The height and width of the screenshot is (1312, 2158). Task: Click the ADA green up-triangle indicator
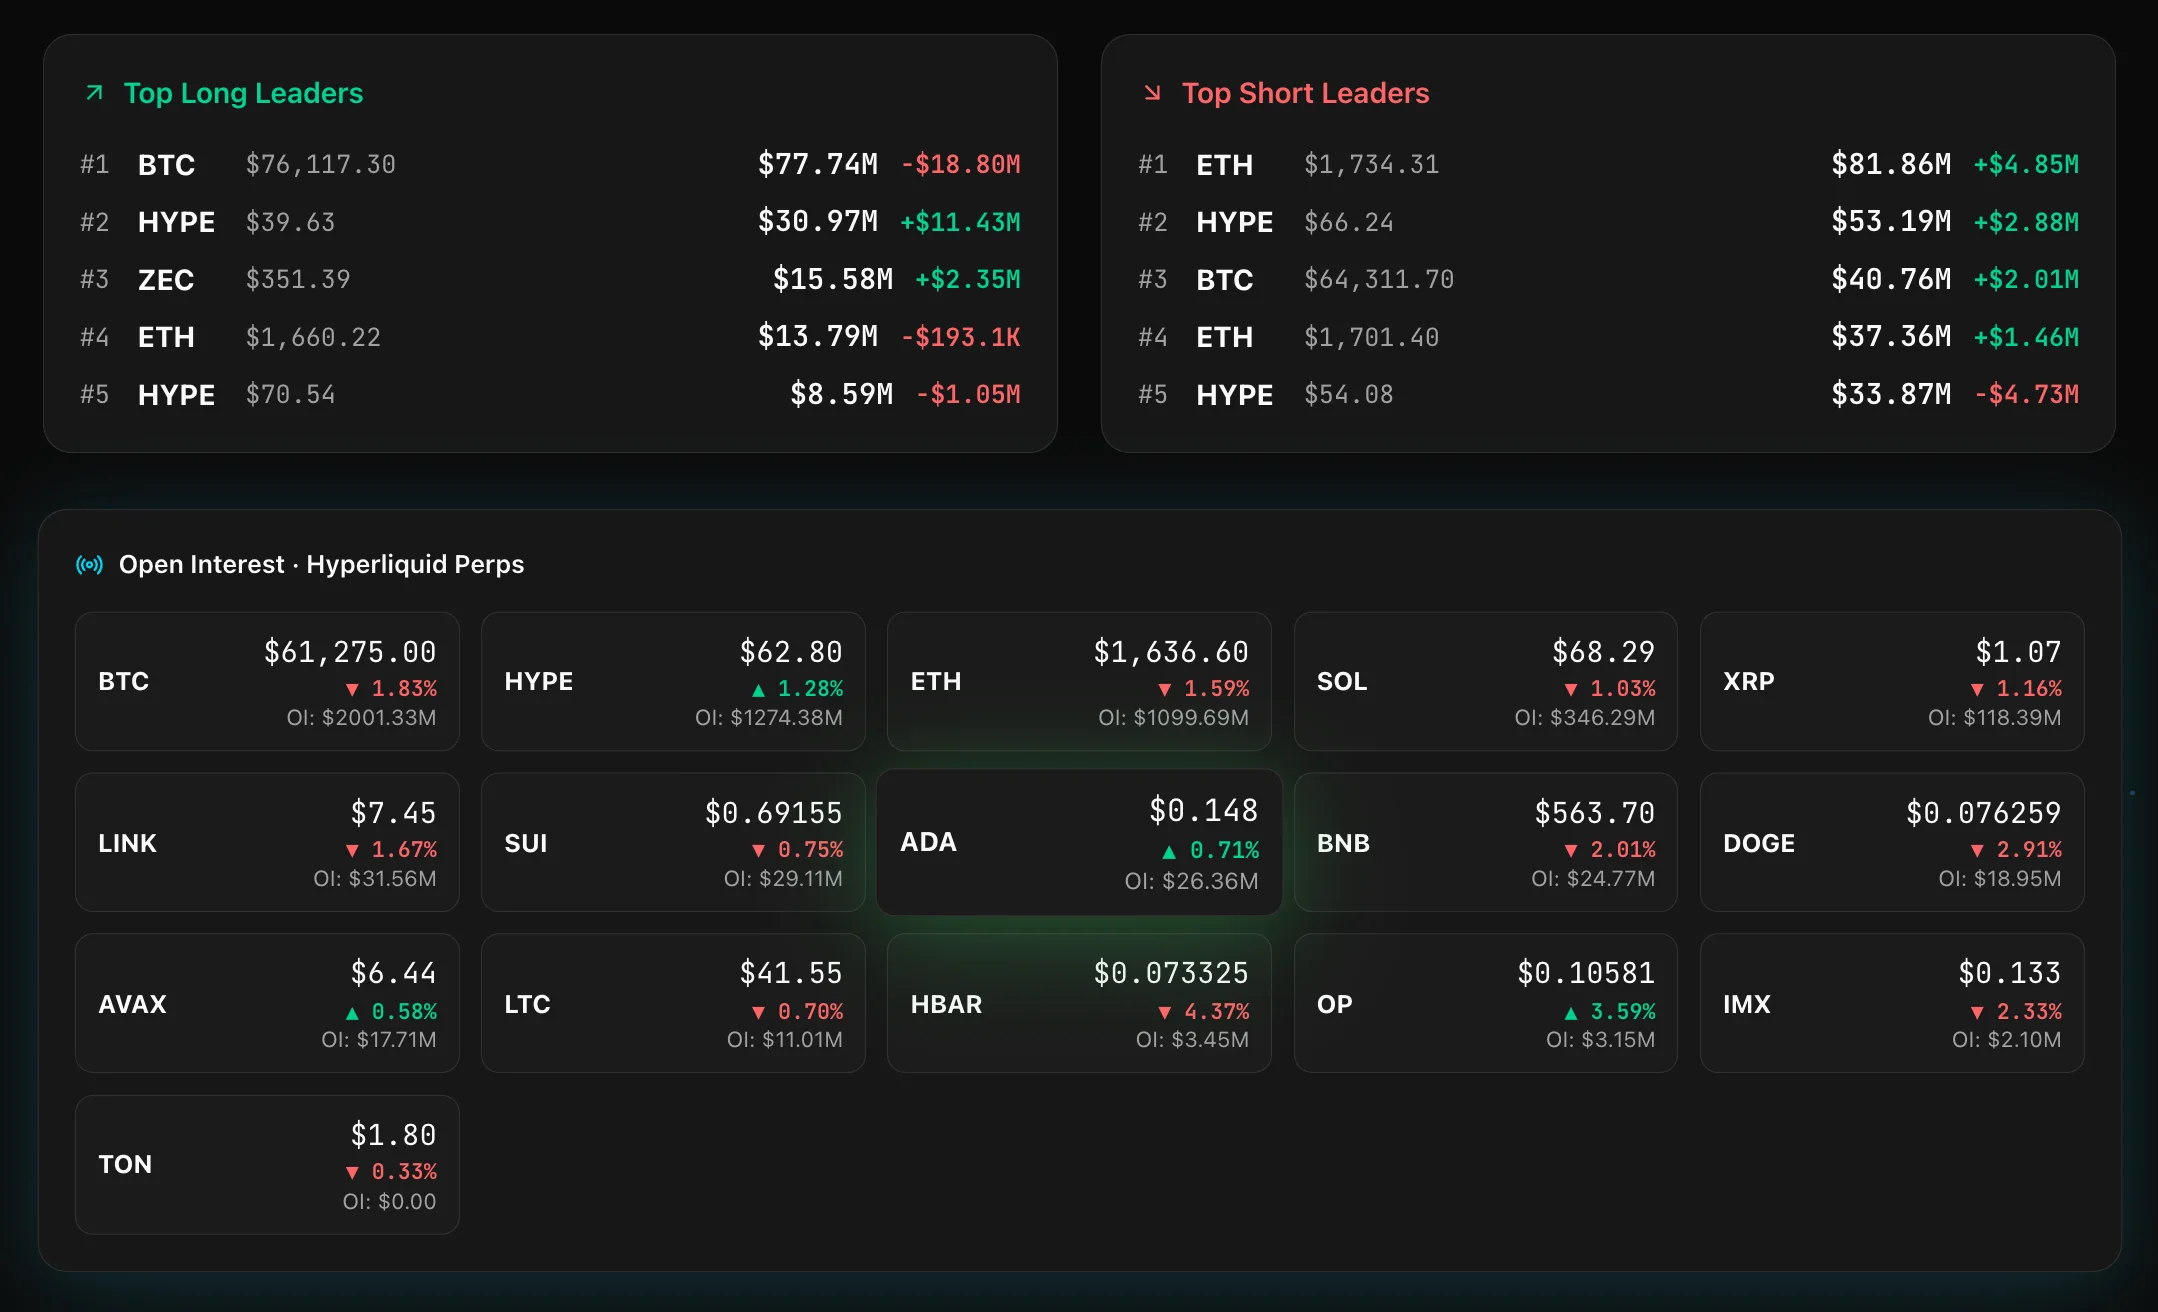tap(1169, 852)
